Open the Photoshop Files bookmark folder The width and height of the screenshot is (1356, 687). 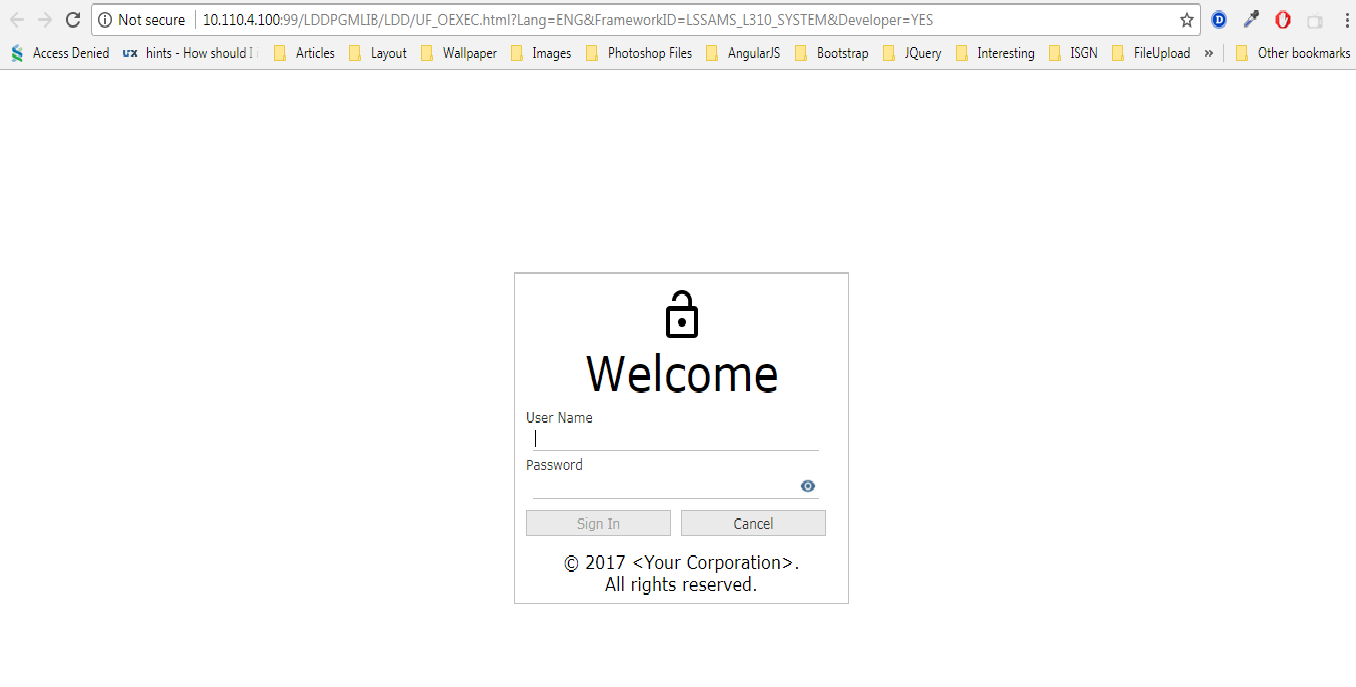pyautogui.click(x=639, y=53)
